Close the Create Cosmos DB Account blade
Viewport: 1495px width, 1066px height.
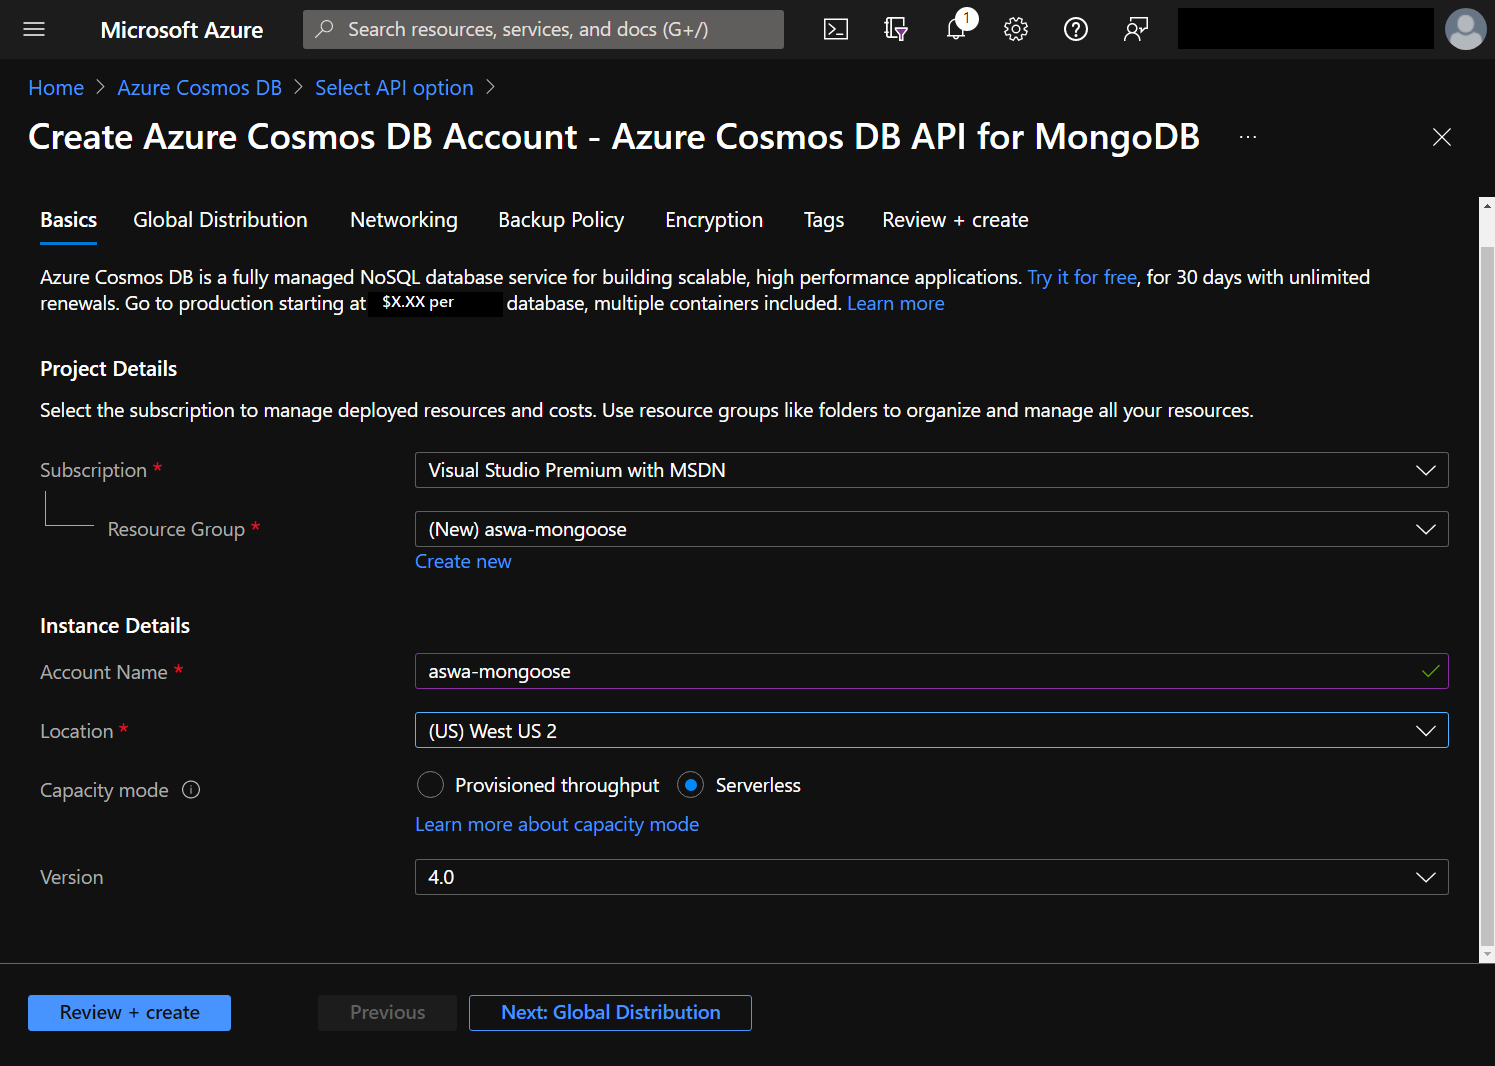click(1442, 137)
